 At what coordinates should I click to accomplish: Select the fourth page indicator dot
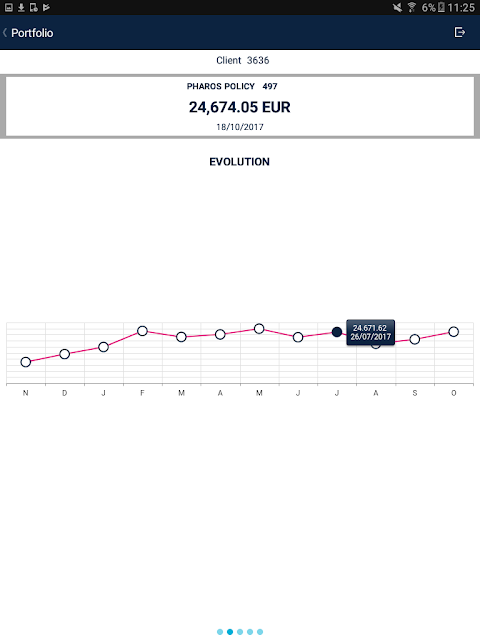pos(250,632)
